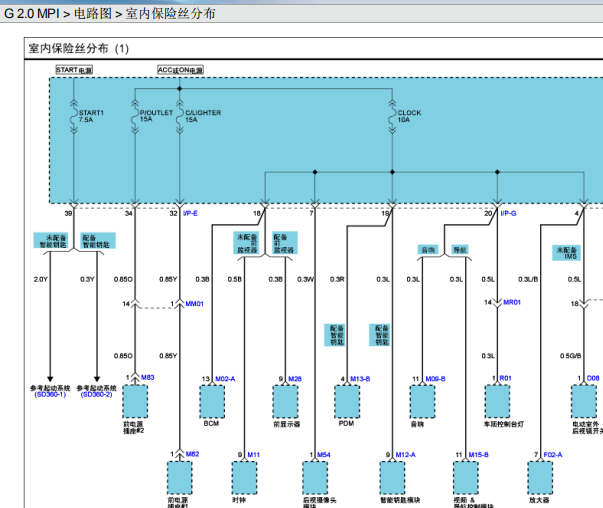Open connector M83 link
The height and width of the screenshot is (508, 603).
point(148,378)
